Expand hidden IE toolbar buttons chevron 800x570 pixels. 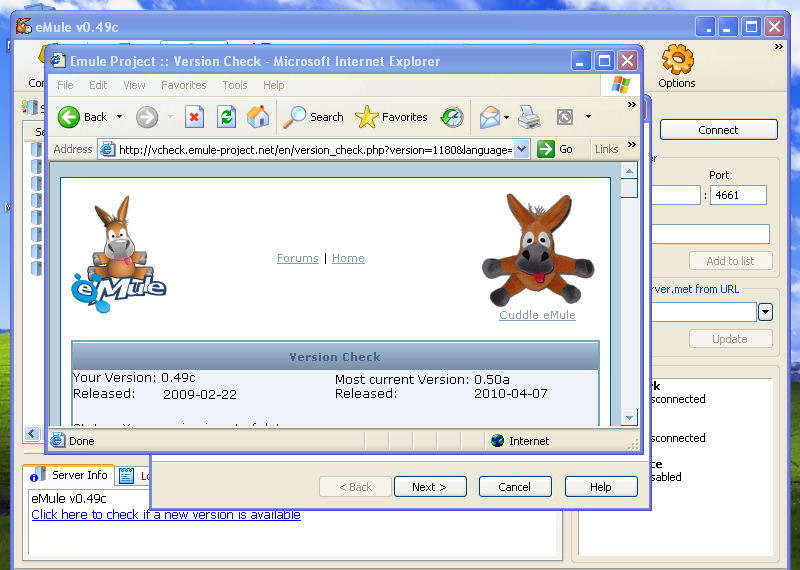632,105
